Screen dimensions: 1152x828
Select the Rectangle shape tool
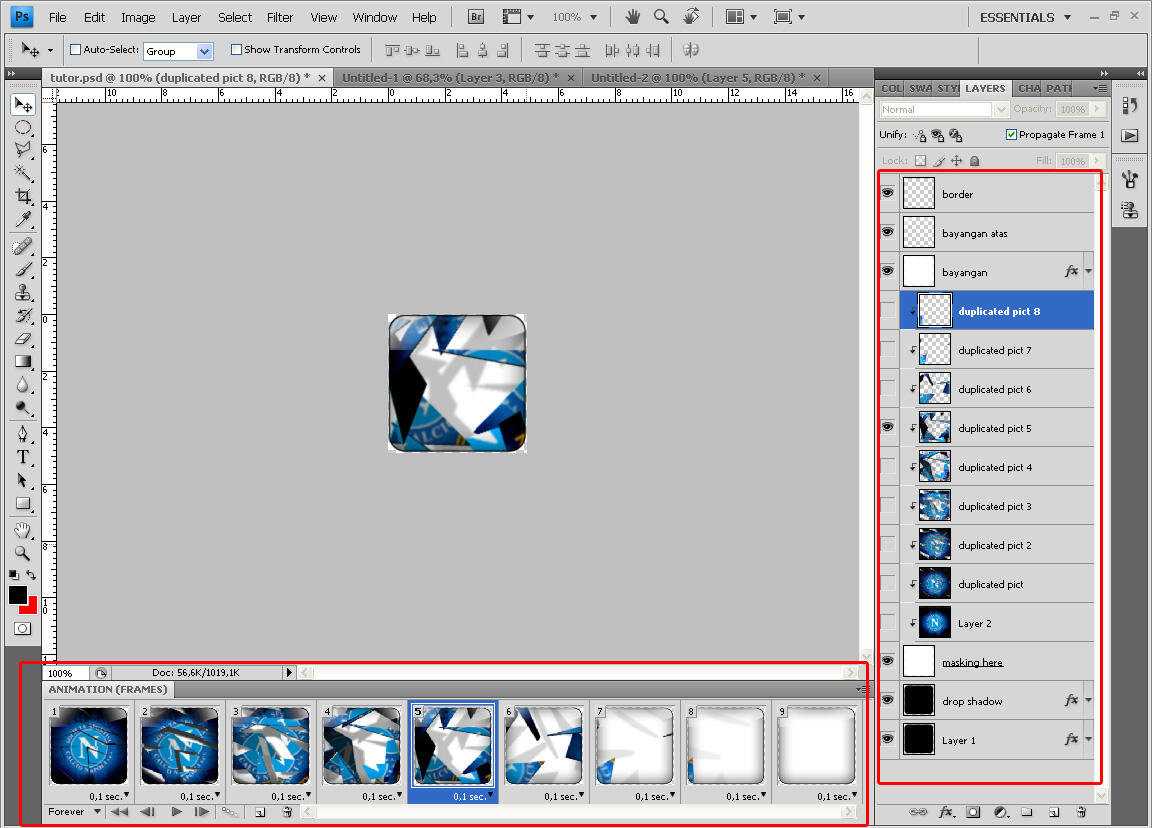click(x=23, y=503)
